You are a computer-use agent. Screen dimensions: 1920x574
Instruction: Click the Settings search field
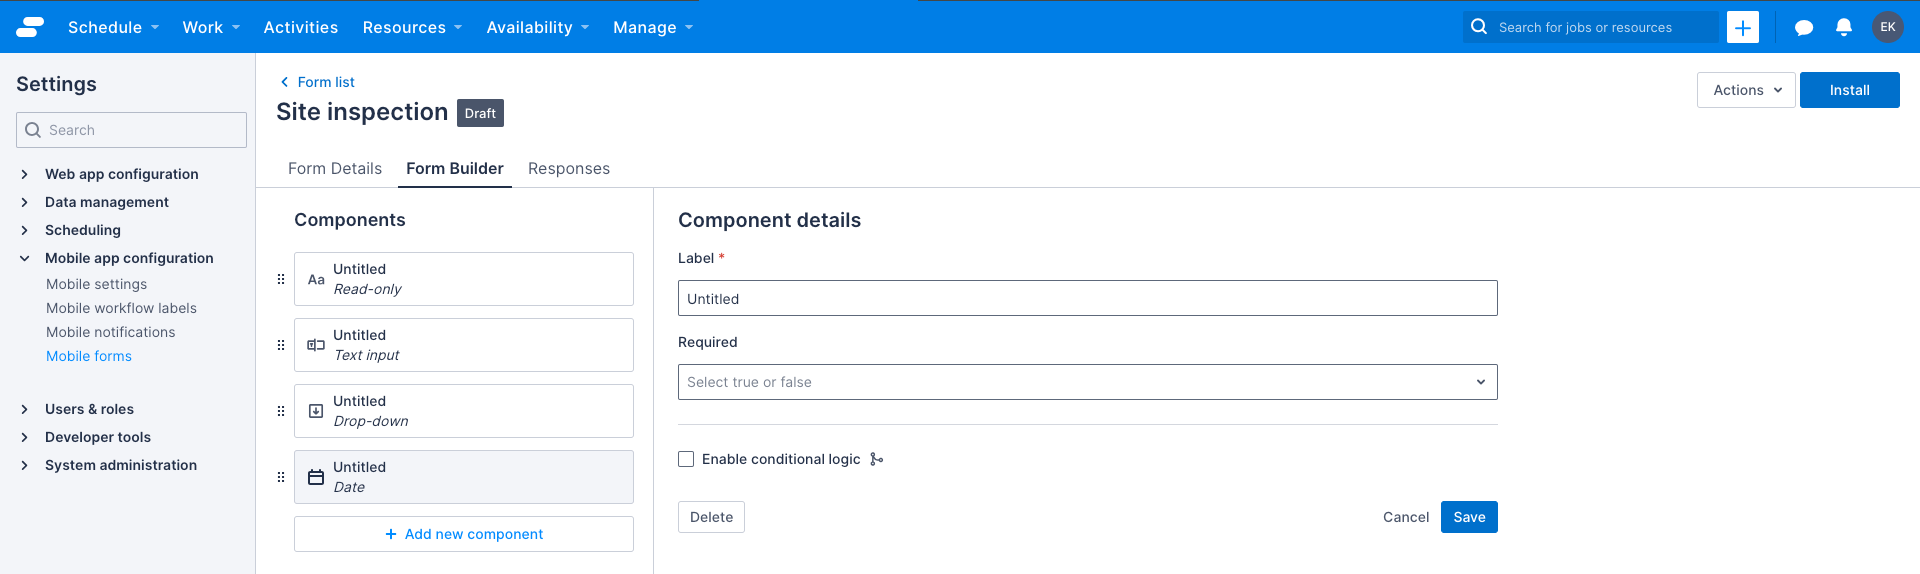(x=131, y=130)
